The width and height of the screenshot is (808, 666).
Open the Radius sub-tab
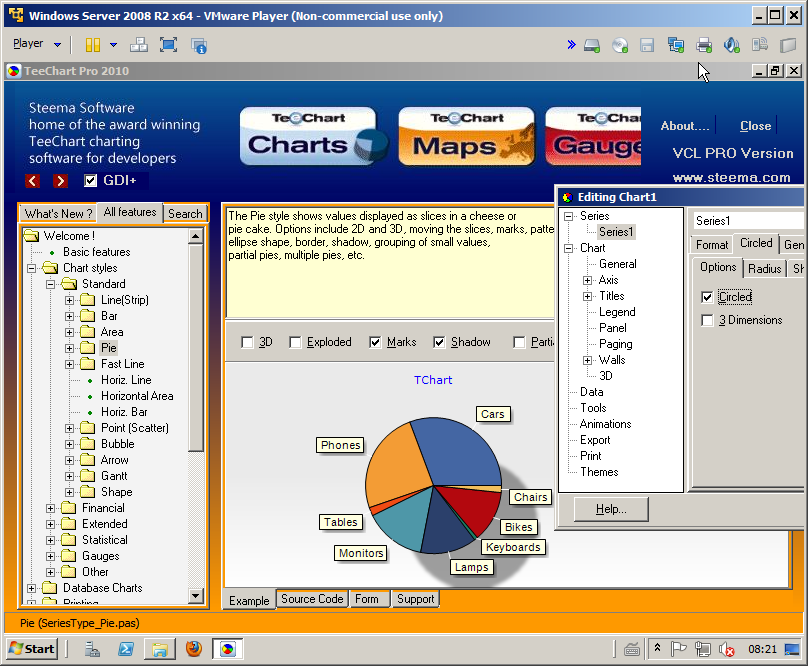click(x=765, y=269)
